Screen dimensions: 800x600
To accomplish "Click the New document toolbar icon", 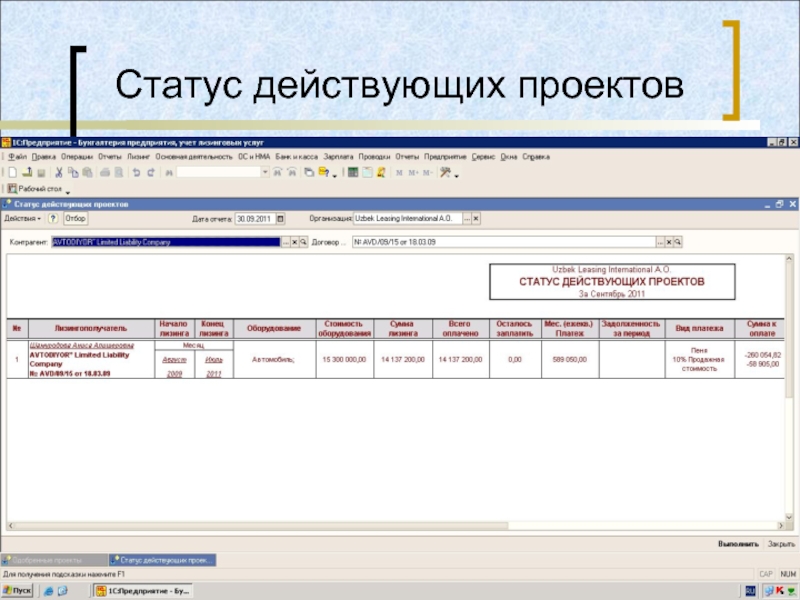I will click(12, 172).
